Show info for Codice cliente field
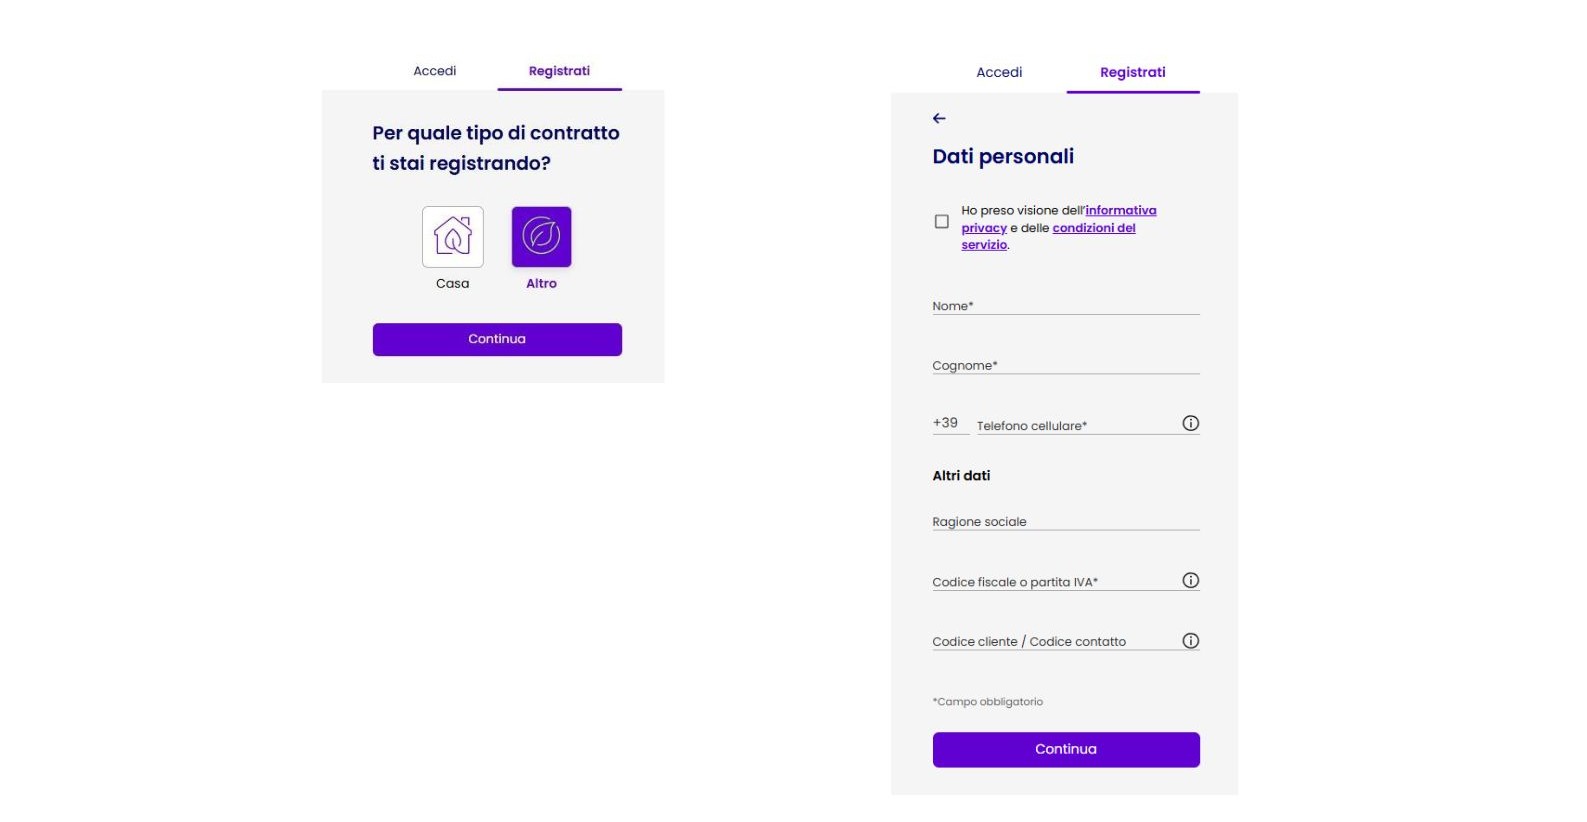This screenshot has height=822, width=1587. 1190,641
